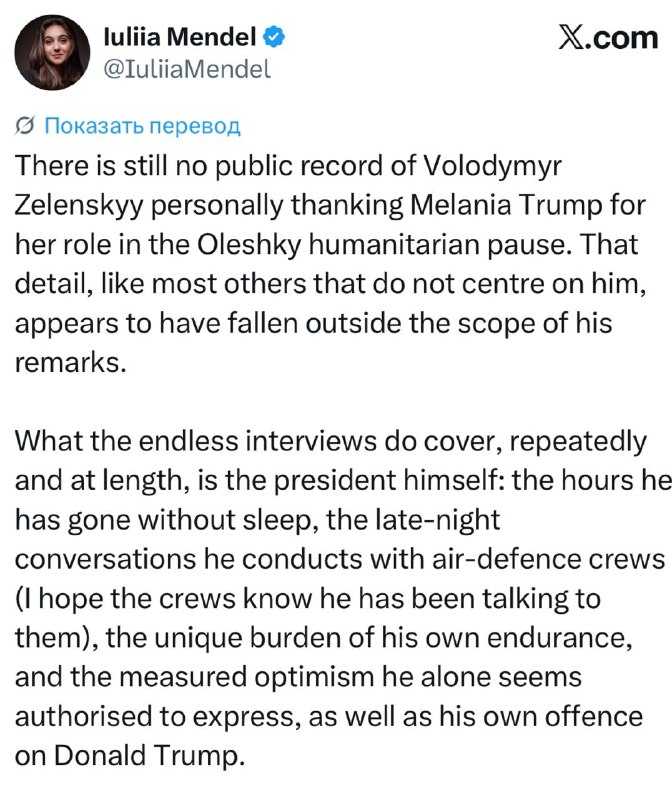Click the phrase "late-night" in the post

pos(437,520)
